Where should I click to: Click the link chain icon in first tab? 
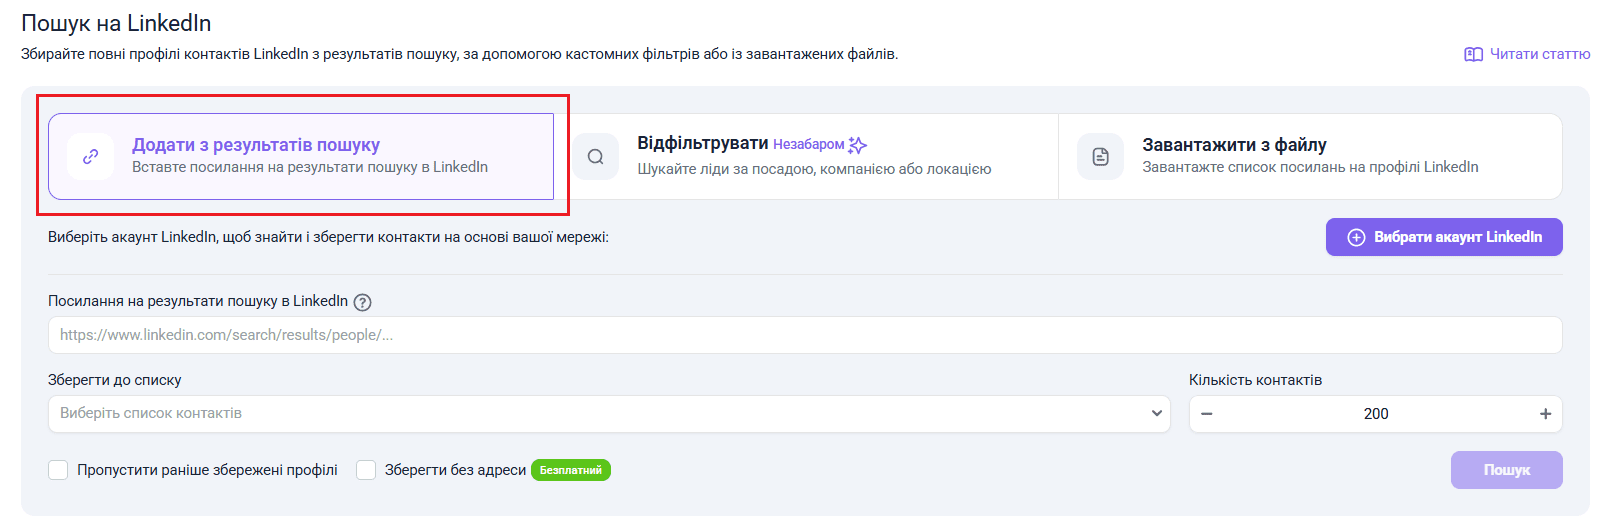(91, 156)
